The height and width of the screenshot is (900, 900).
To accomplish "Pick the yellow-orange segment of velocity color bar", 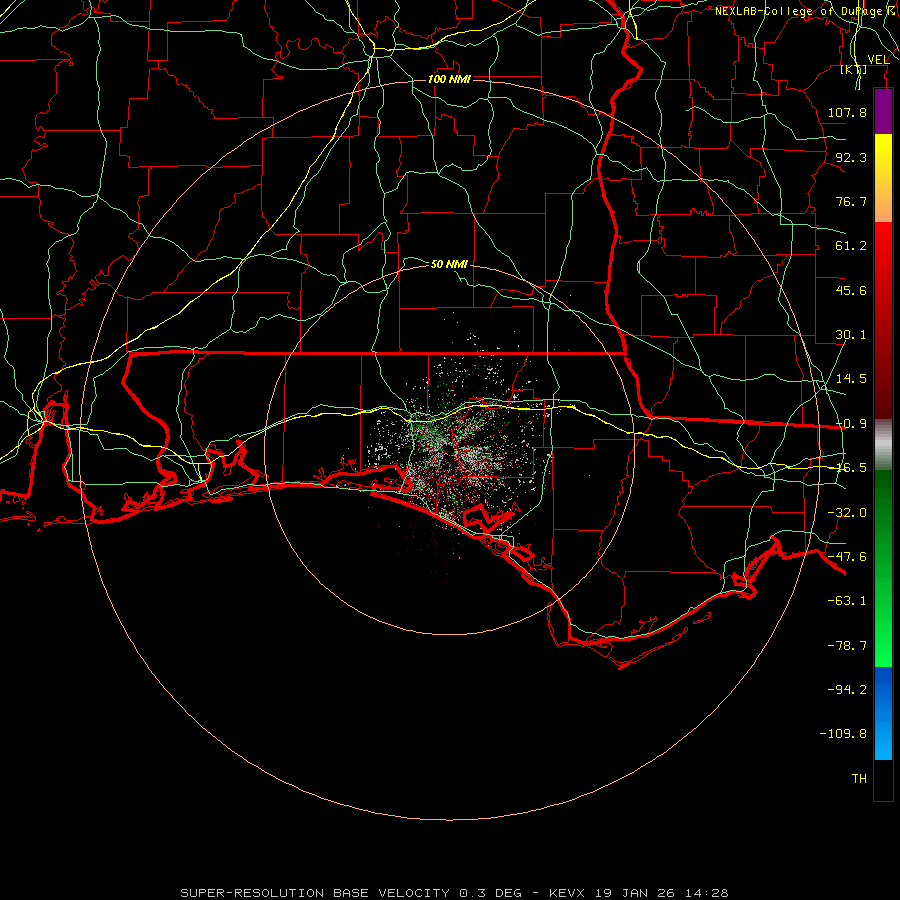I will 883,178.
